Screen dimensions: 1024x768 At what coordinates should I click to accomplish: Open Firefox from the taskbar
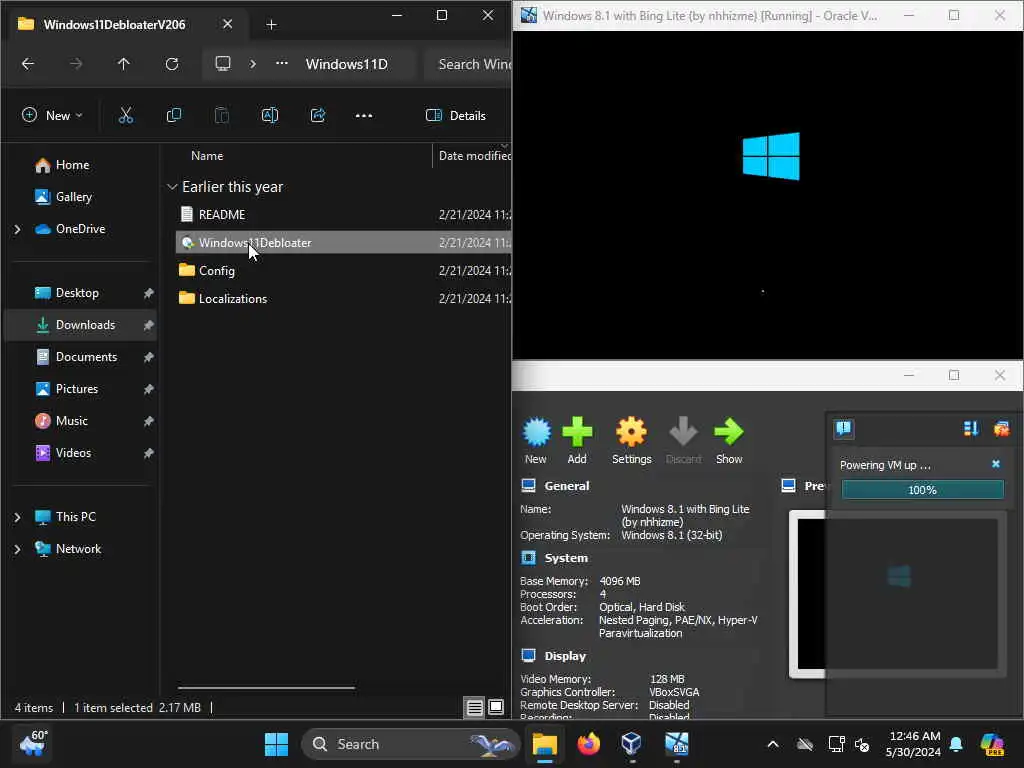pyautogui.click(x=588, y=744)
